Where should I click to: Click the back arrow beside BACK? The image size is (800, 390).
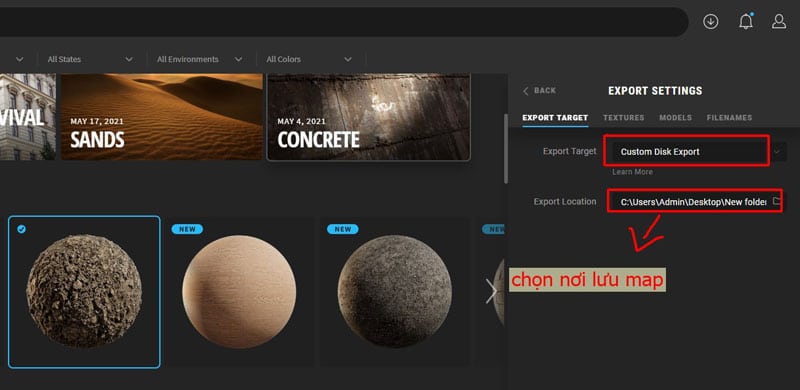tap(526, 91)
